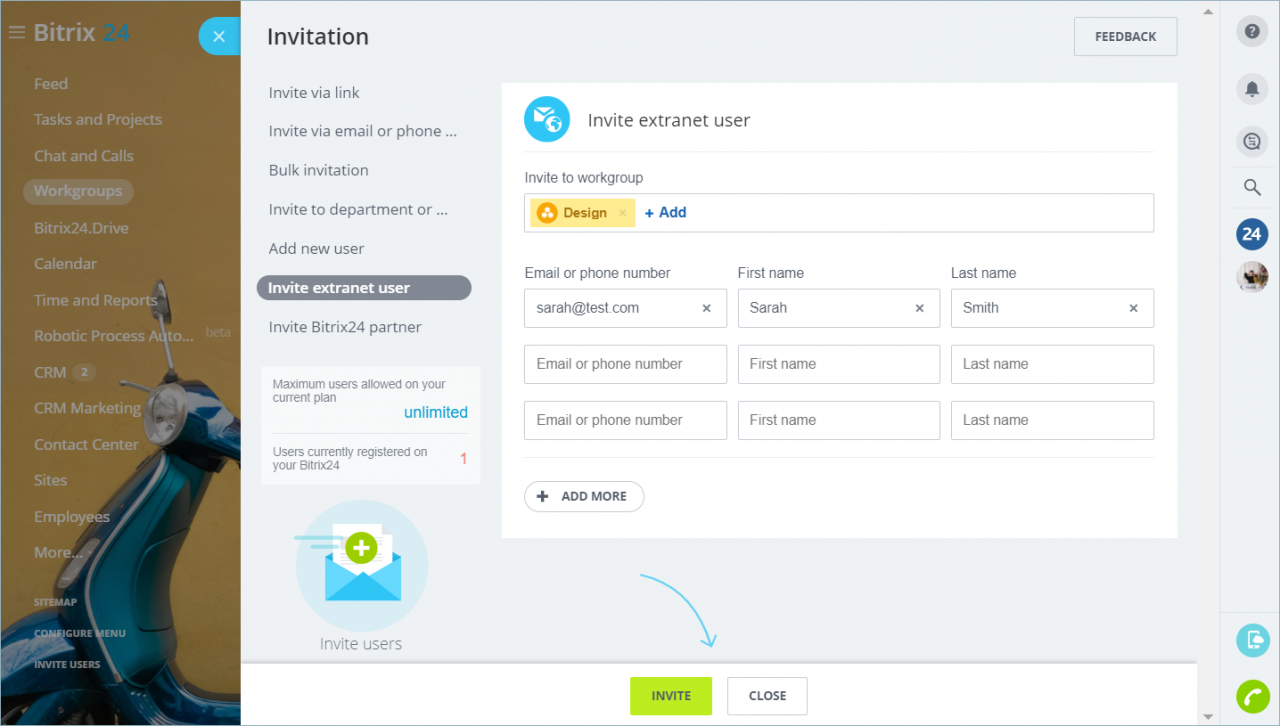Open Add new user section
The image size is (1280, 726).
(316, 249)
